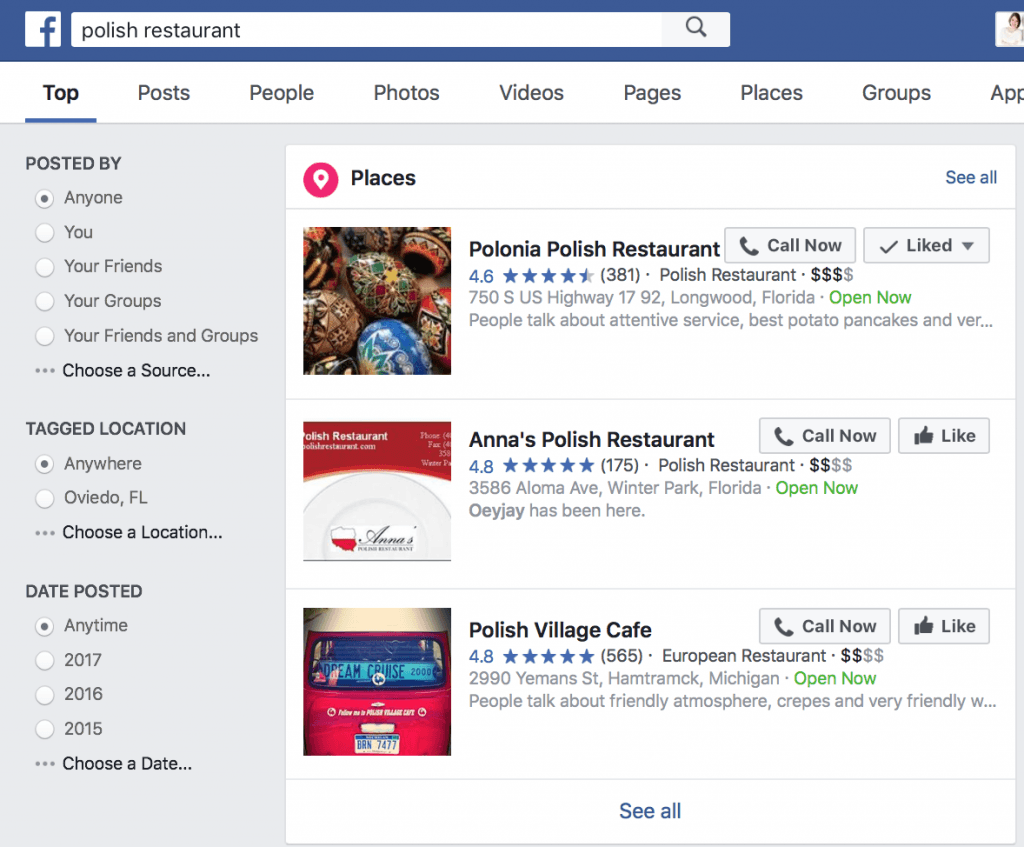The width and height of the screenshot is (1024, 847).
Task: Select the Anywhere location radio button
Action: coord(44,464)
